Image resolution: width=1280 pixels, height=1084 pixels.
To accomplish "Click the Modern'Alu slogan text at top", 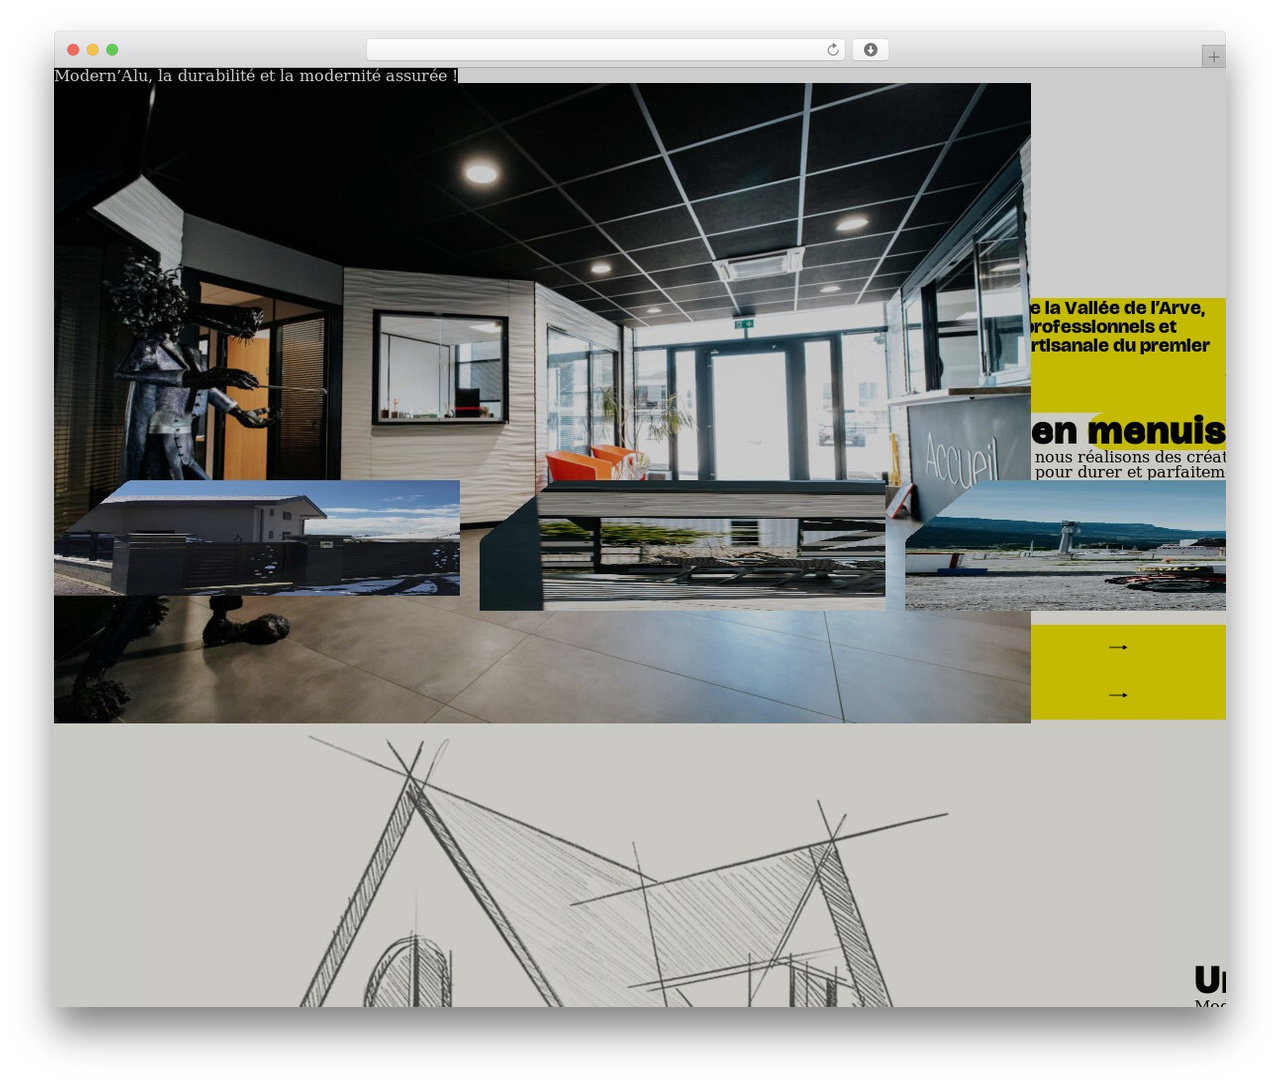I will (256, 76).
